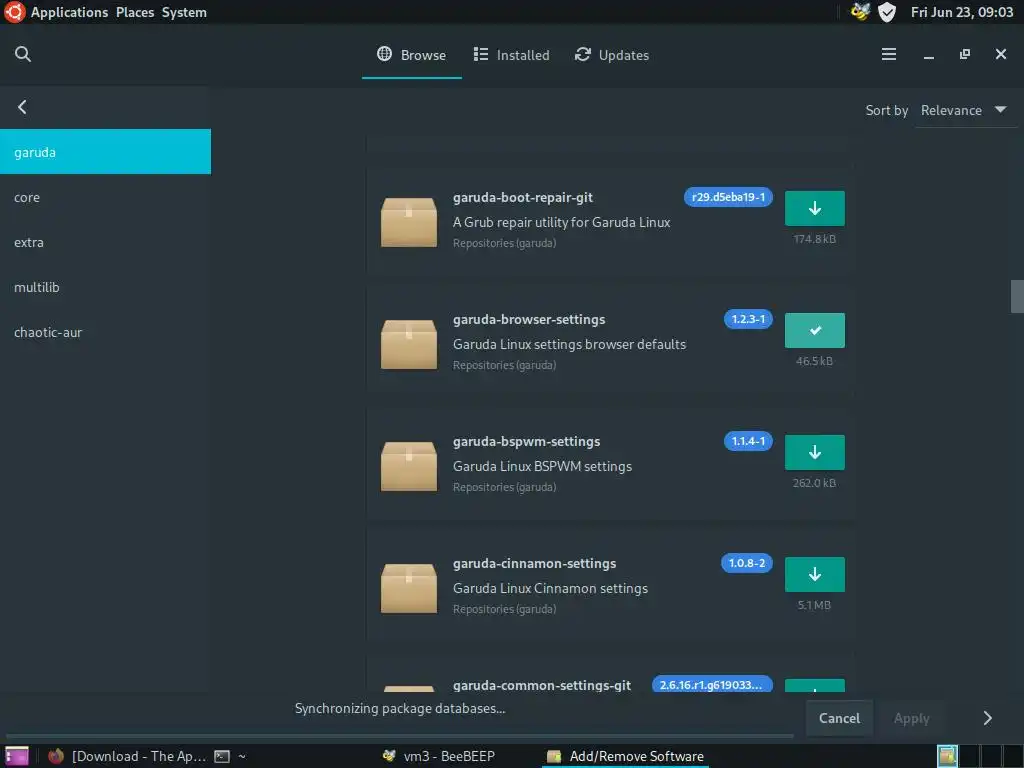The height and width of the screenshot is (768, 1024).
Task: Click the Apply button
Action: [x=911, y=718]
